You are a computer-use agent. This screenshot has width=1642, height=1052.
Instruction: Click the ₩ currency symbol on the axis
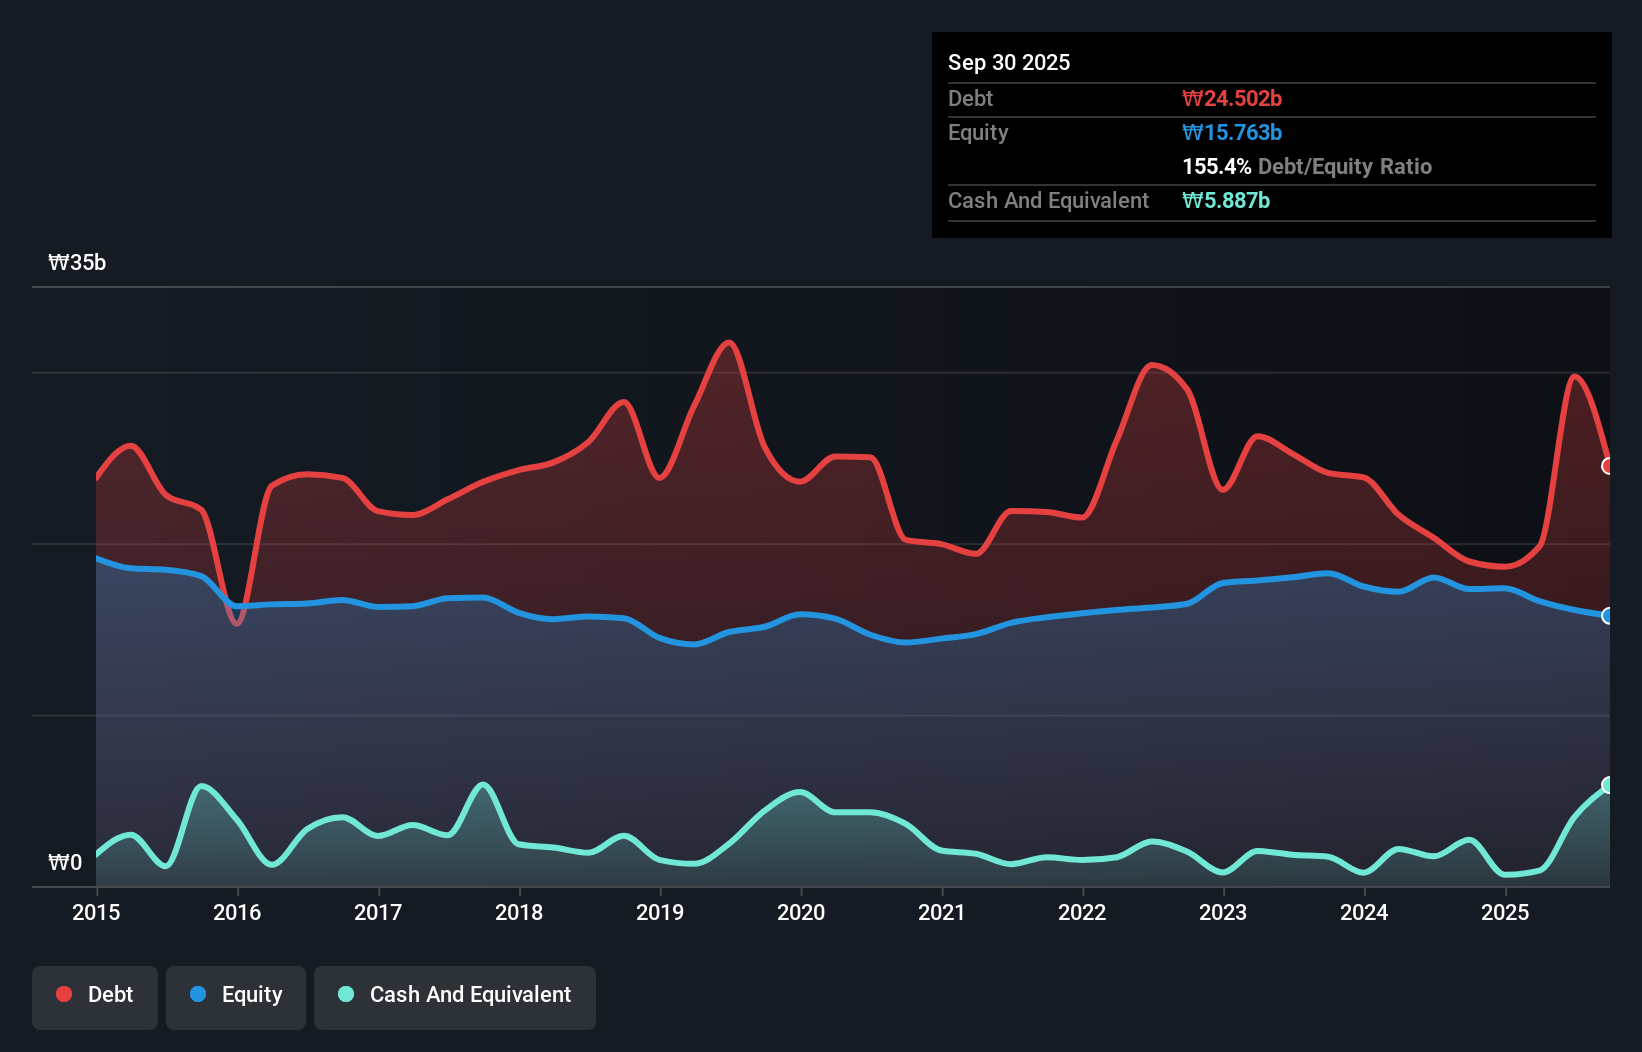coord(57,862)
